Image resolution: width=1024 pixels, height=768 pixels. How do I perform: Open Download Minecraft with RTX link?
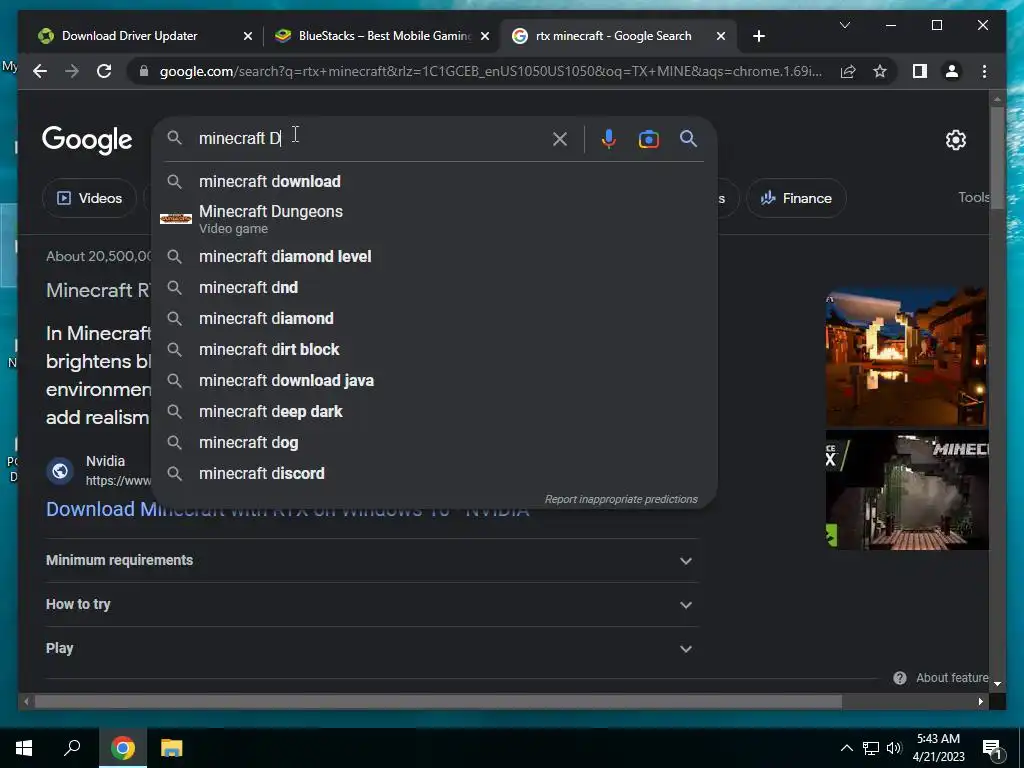(287, 509)
